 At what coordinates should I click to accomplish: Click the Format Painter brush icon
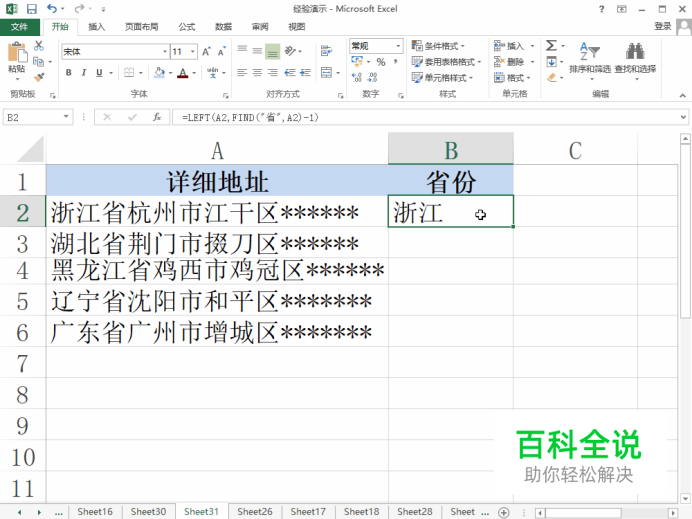pos(39,77)
